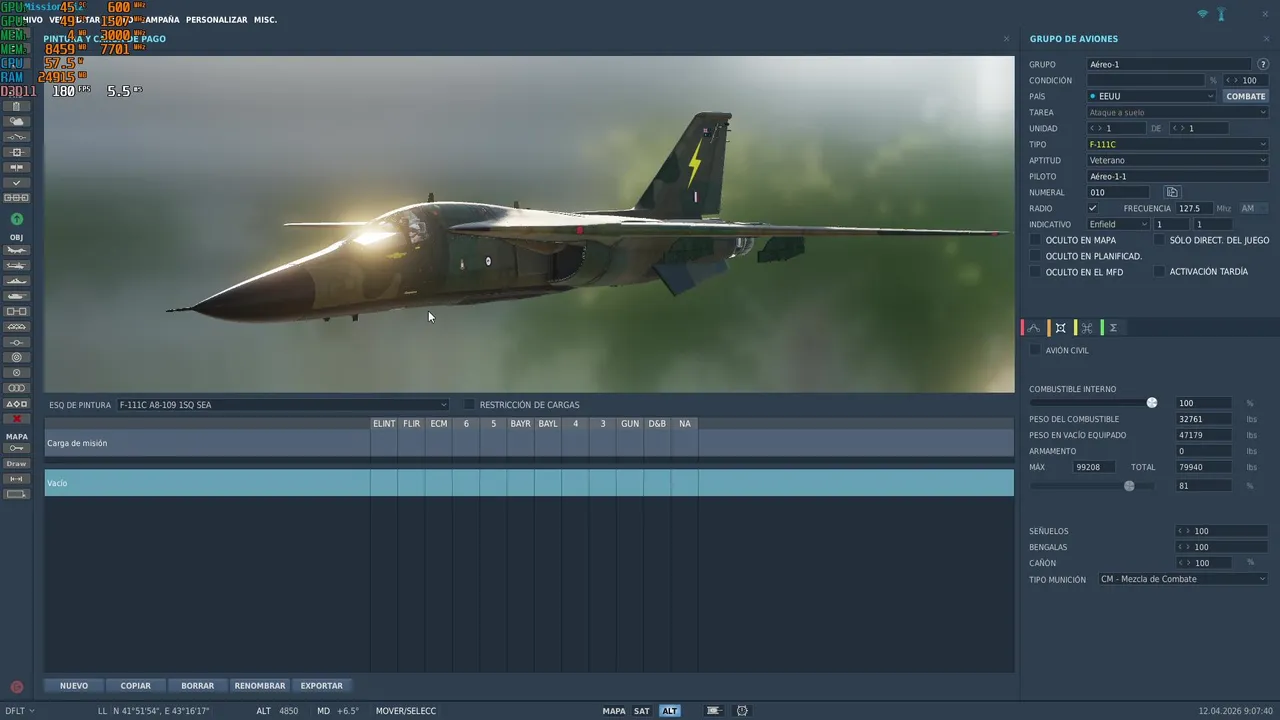The width and height of the screenshot is (1280, 720).
Task: Click the FRECUENCIA field showing 127.5
Action: pos(1194,208)
